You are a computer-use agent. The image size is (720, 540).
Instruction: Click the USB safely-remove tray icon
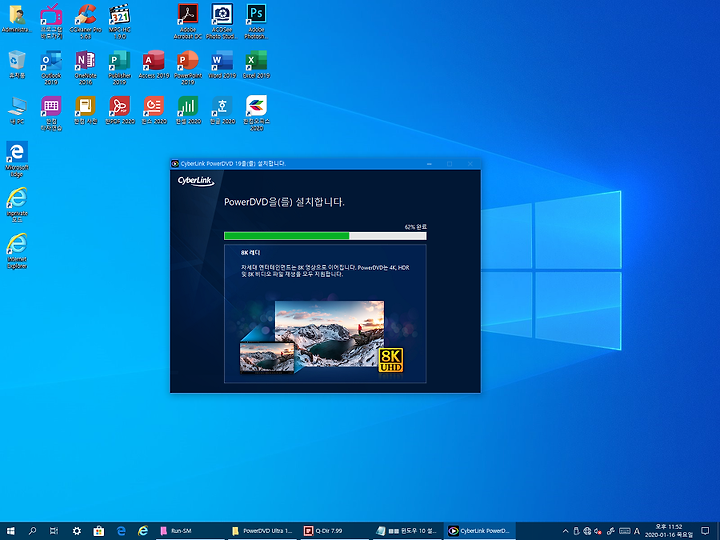tap(576, 531)
